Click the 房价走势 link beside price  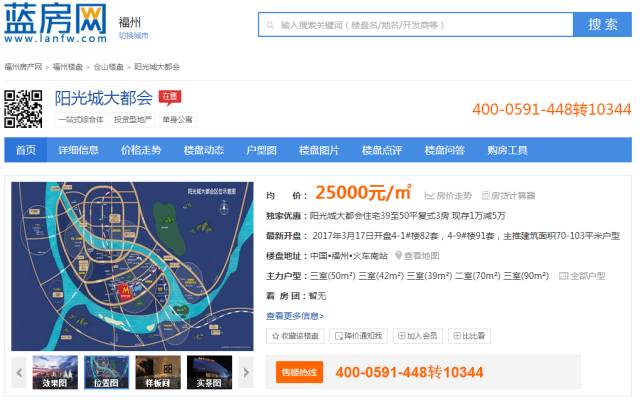454,196
